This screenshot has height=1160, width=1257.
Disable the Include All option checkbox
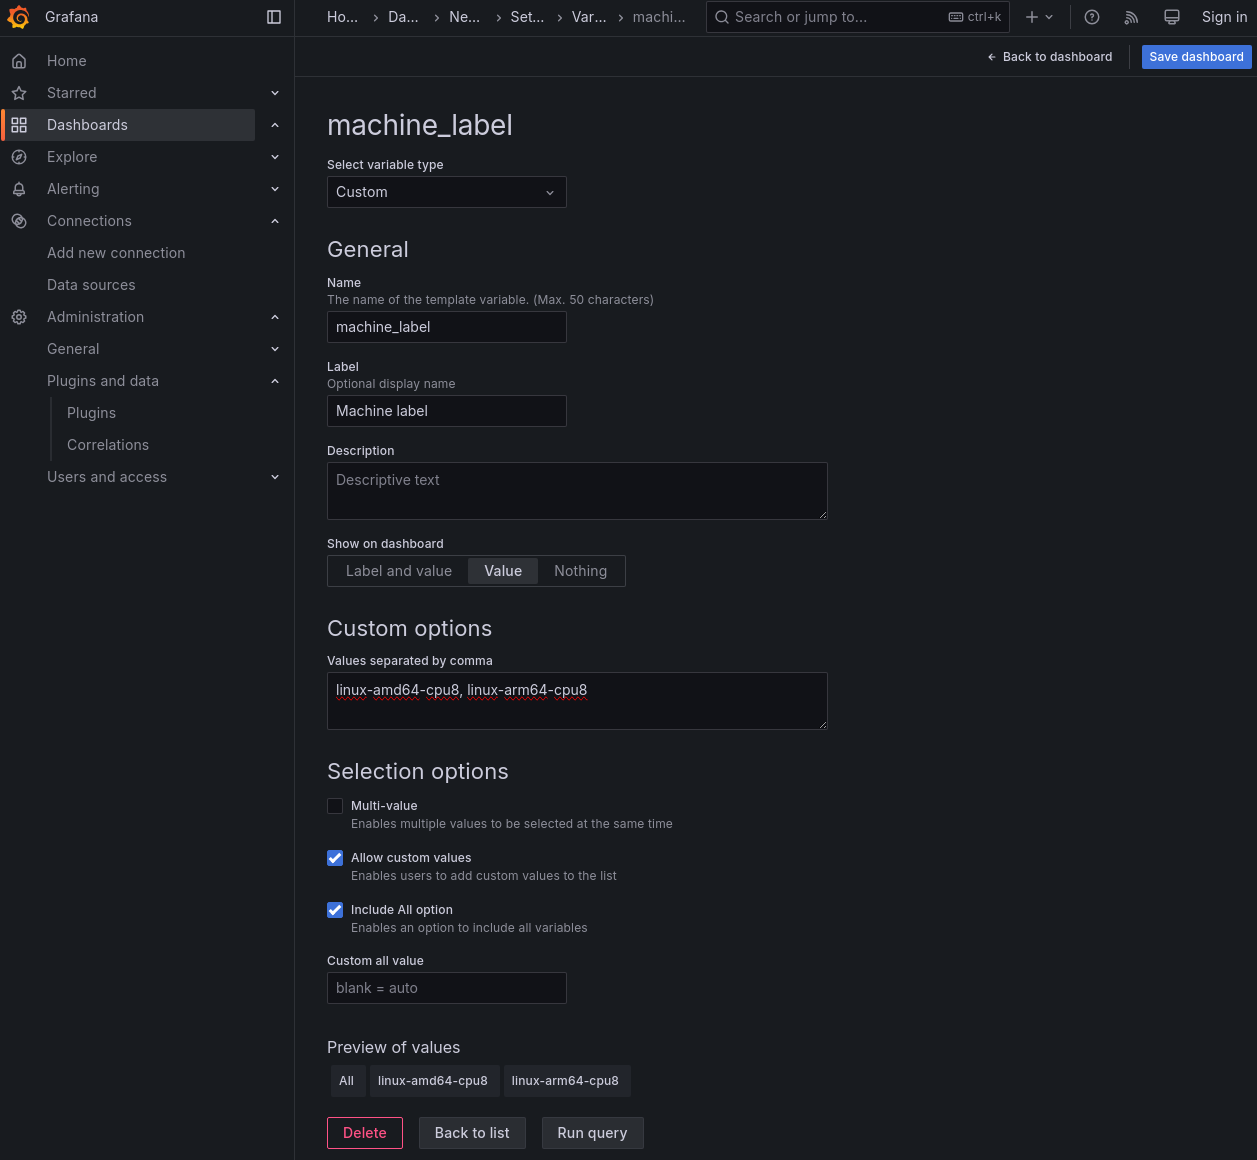(x=335, y=910)
